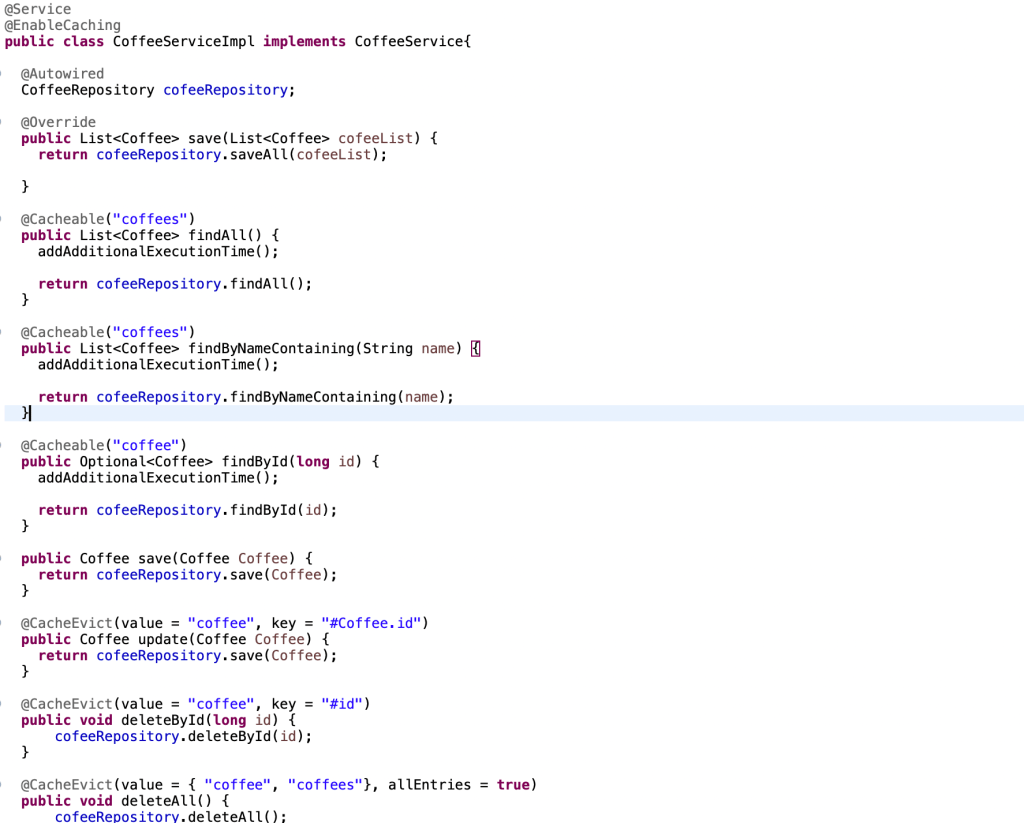This screenshot has height=823, width=1024.
Task: Click the CoffeeService interface name after implements
Action: 409,41
